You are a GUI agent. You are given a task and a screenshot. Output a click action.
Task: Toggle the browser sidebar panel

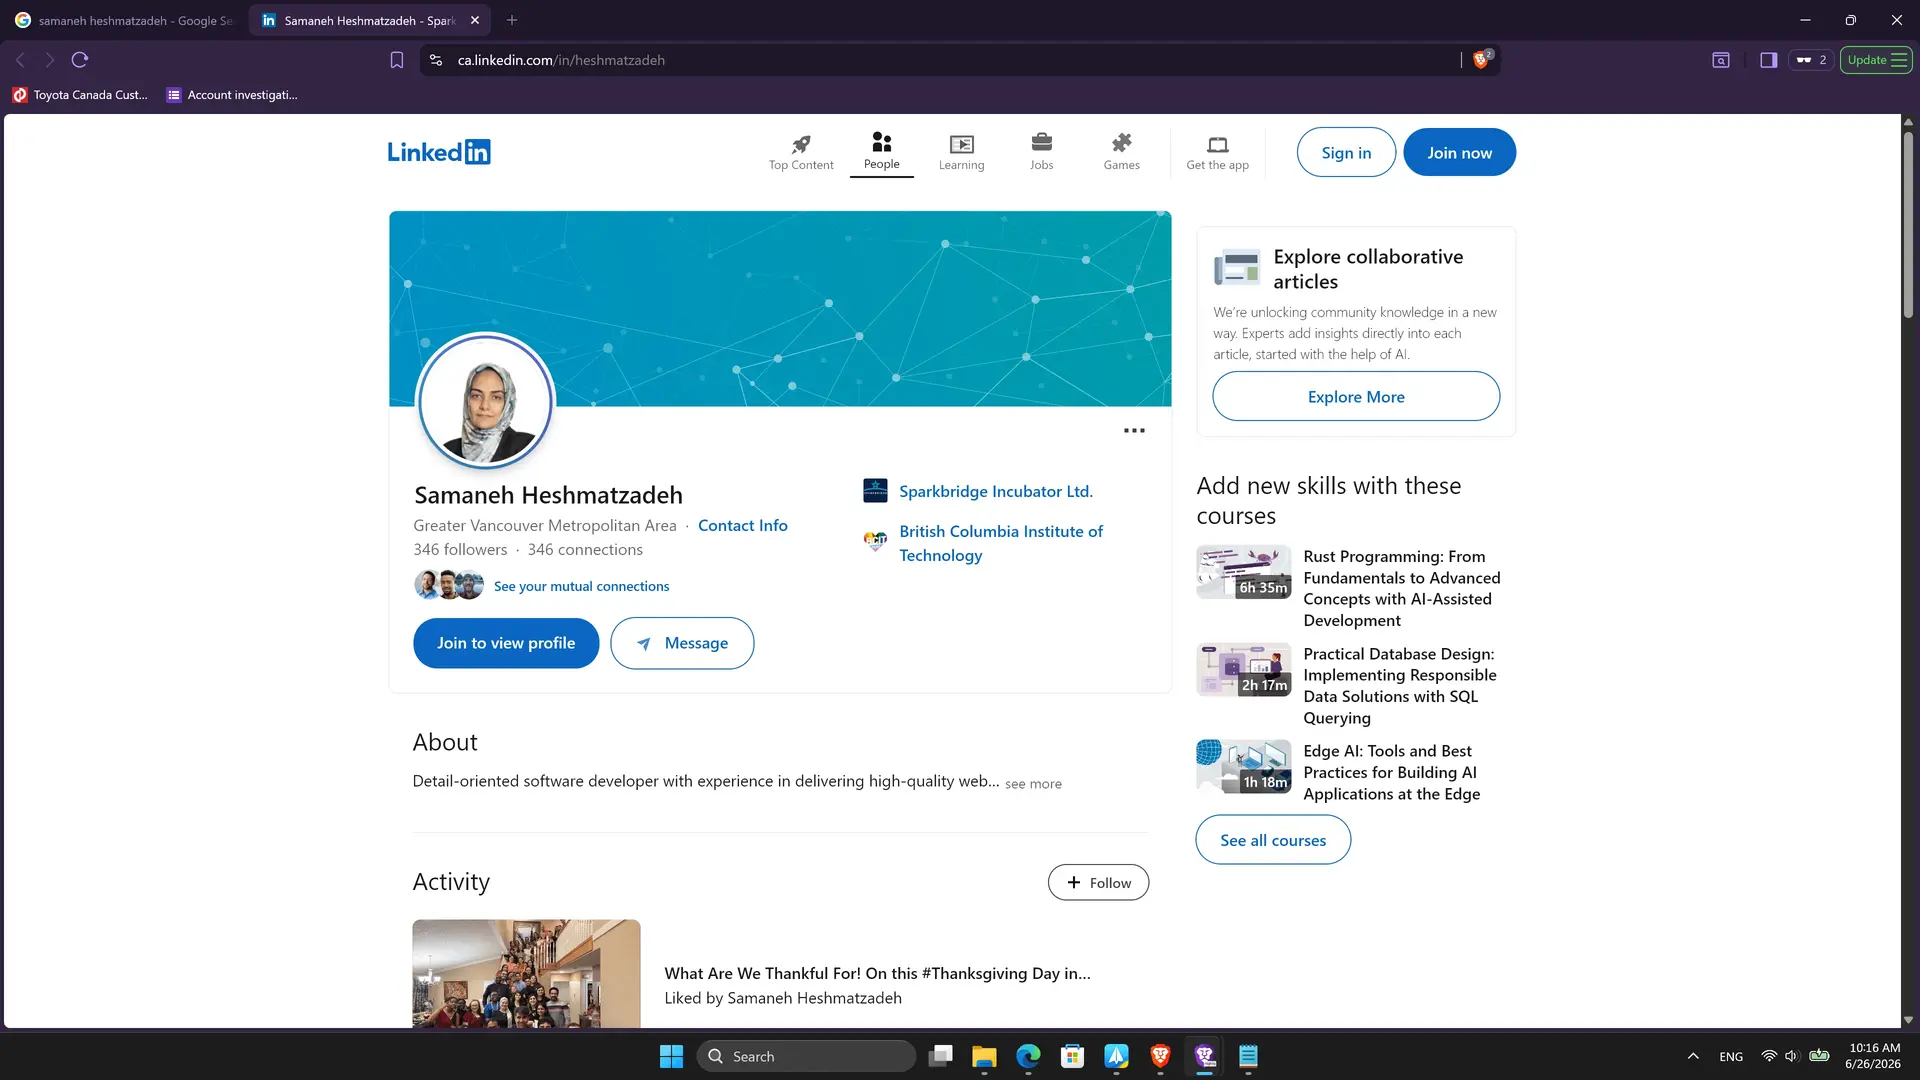1768,60
